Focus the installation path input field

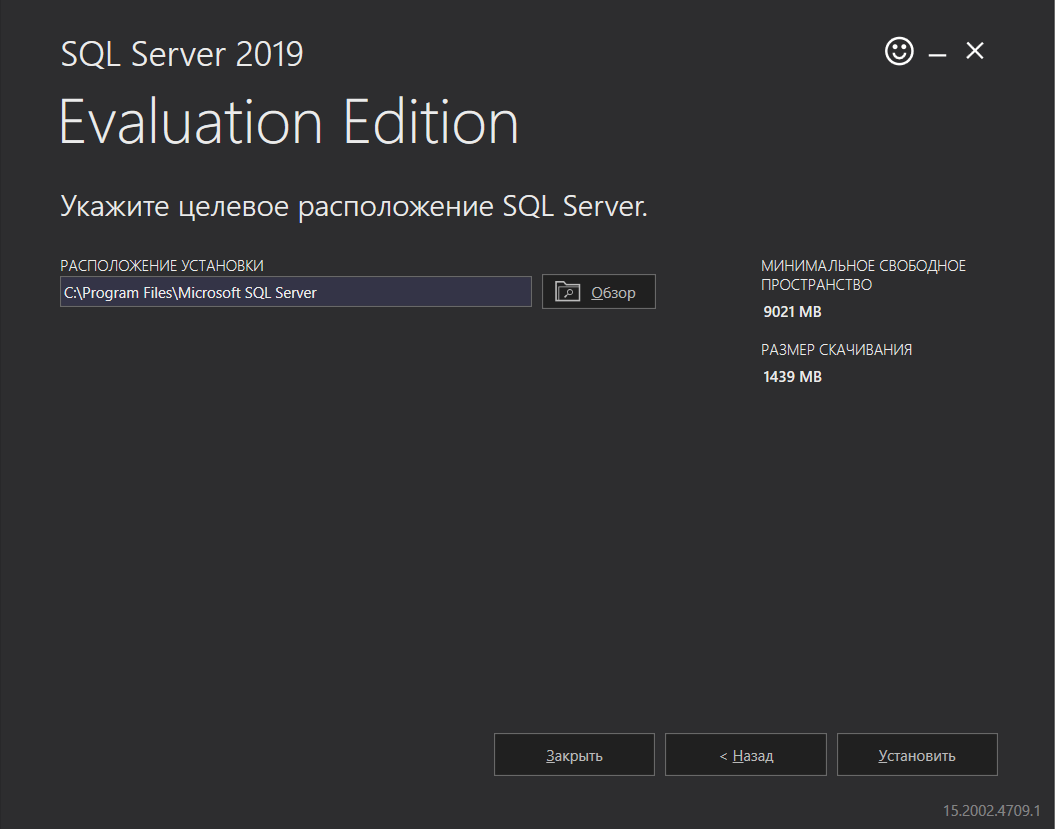pyautogui.click(x=295, y=292)
